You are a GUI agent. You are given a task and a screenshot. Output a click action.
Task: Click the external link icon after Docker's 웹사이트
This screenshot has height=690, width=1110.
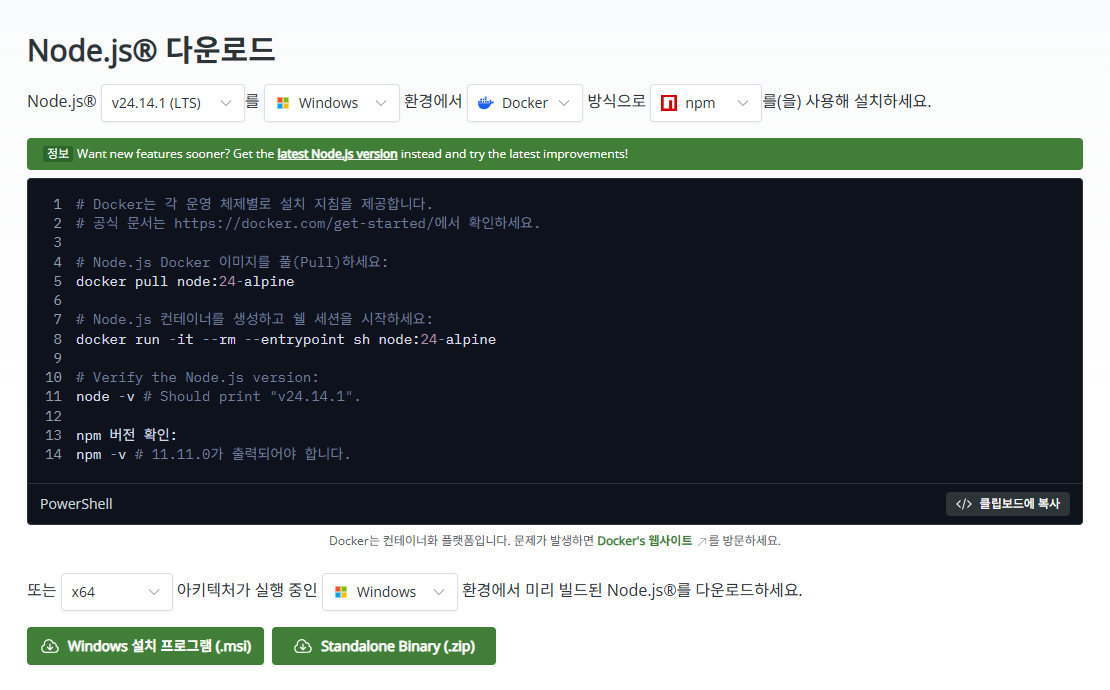pos(700,540)
